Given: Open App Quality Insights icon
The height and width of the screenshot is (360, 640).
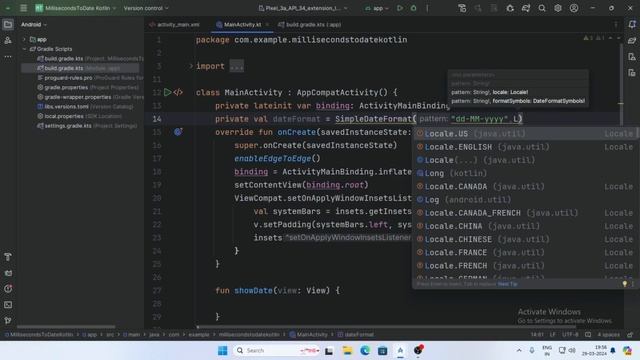Looking at the screenshot, I should point(8,289).
